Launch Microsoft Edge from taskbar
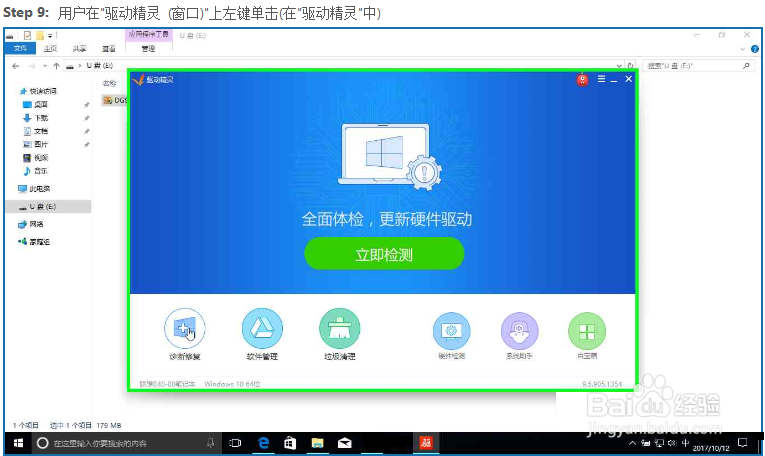Screen dimensions: 765x456 click(263, 443)
